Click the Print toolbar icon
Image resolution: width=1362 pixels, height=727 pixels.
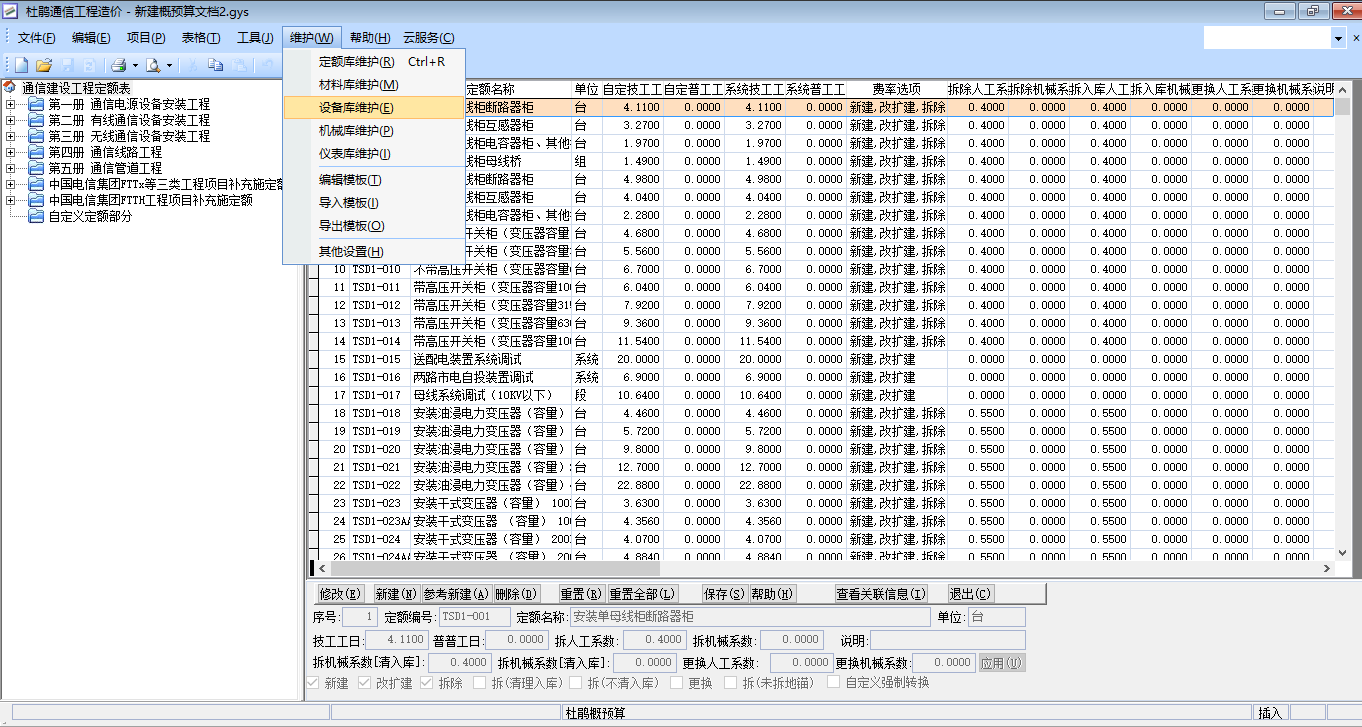(118, 65)
